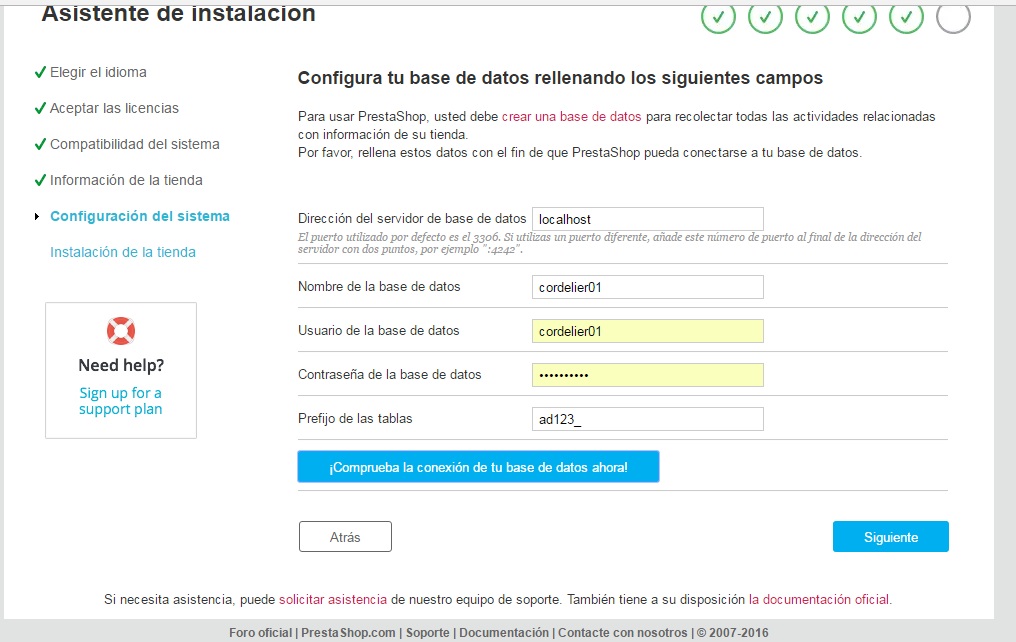Open the Aceptar las licencias step
The image size is (1016, 642).
point(115,108)
